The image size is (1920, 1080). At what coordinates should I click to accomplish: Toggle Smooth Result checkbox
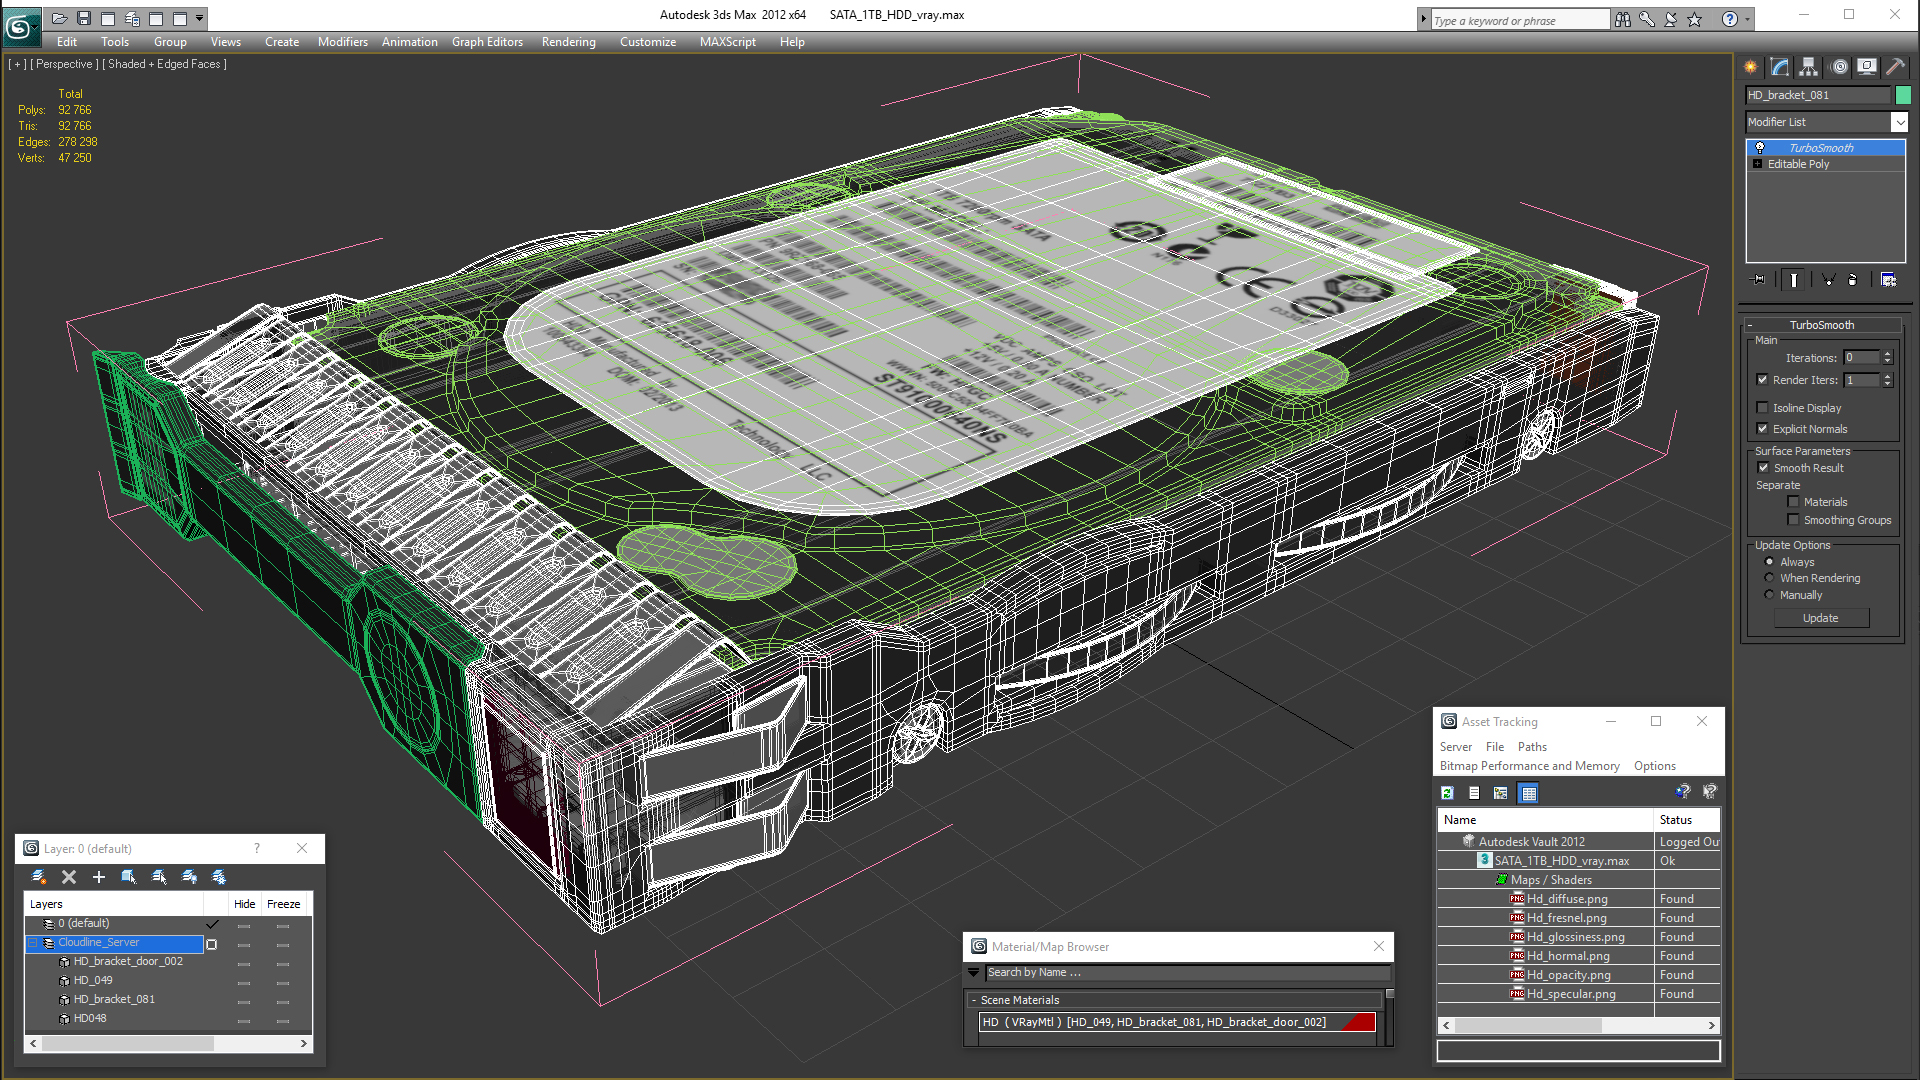[1763, 468]
